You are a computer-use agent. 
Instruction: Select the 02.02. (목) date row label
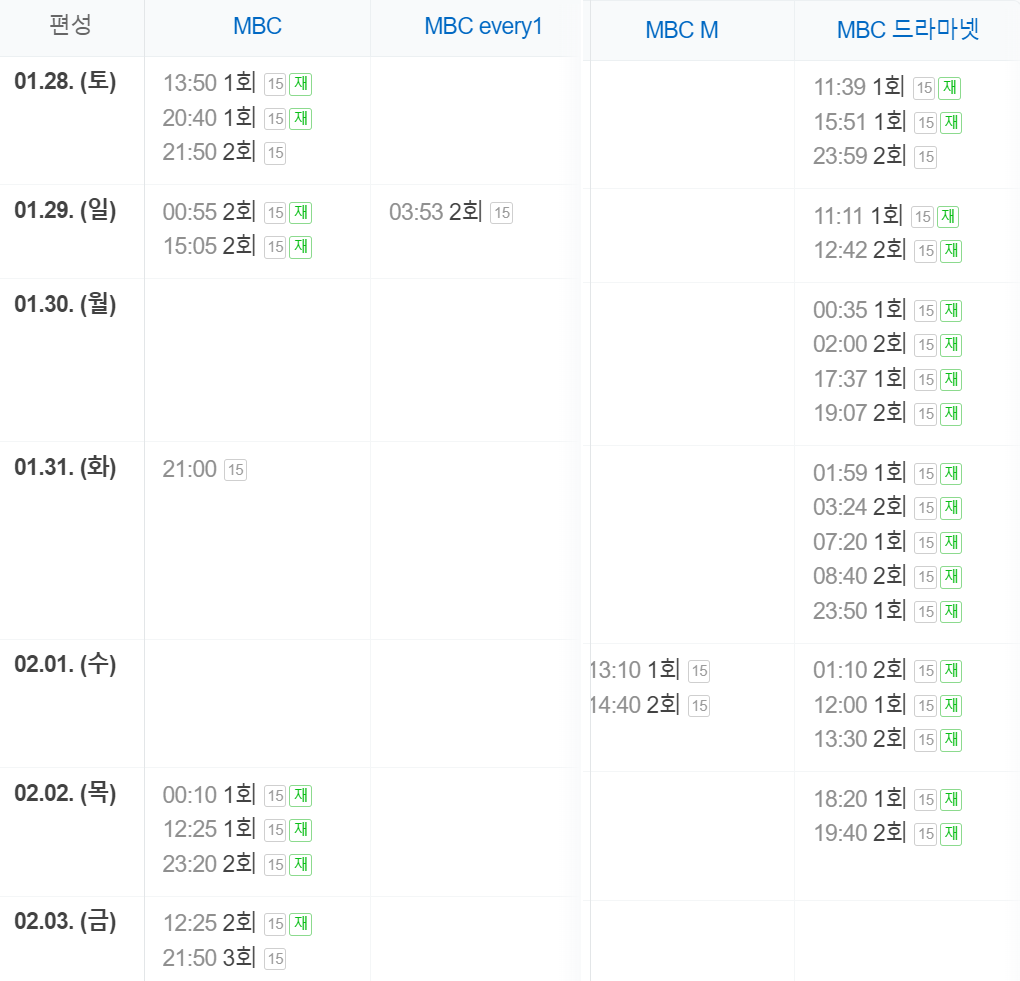tap(65, 793)
